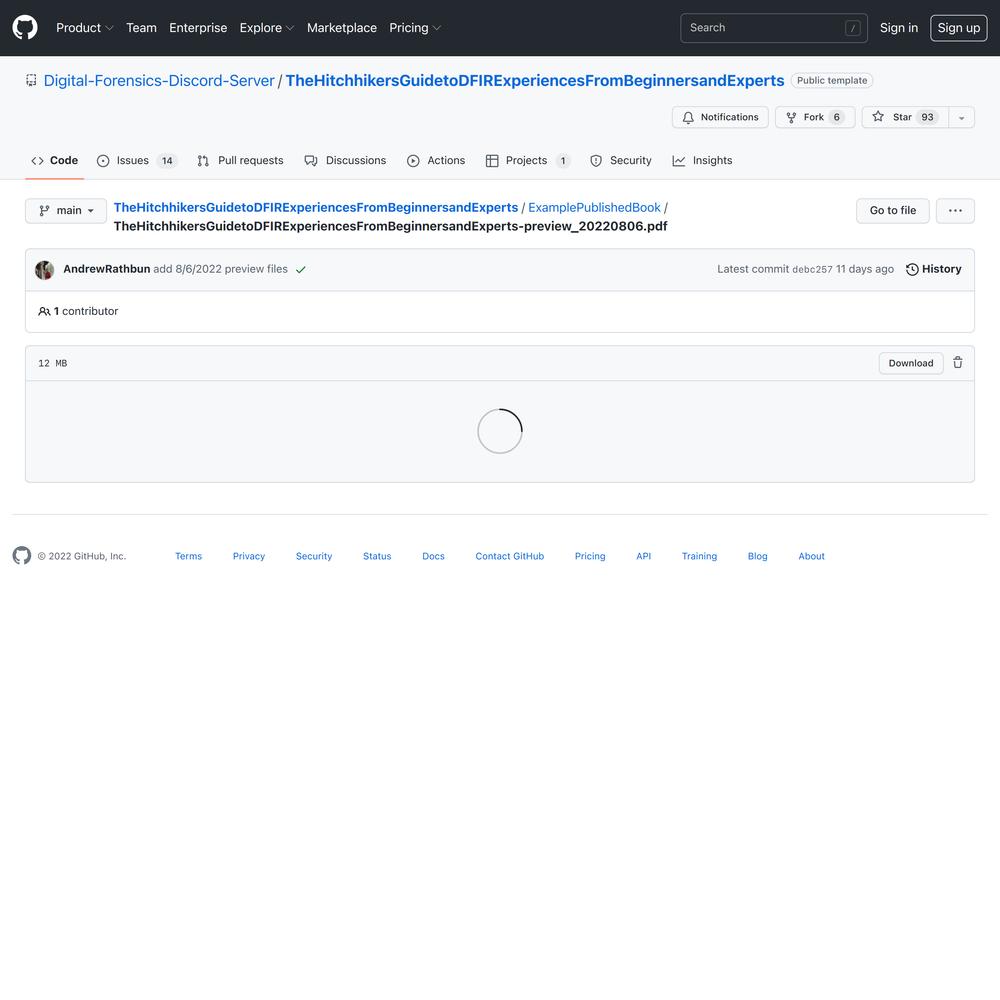Open the Status footer link
Image resolution: width=1000 pixels, height=1000 pixels.
(x=377, y=556)
